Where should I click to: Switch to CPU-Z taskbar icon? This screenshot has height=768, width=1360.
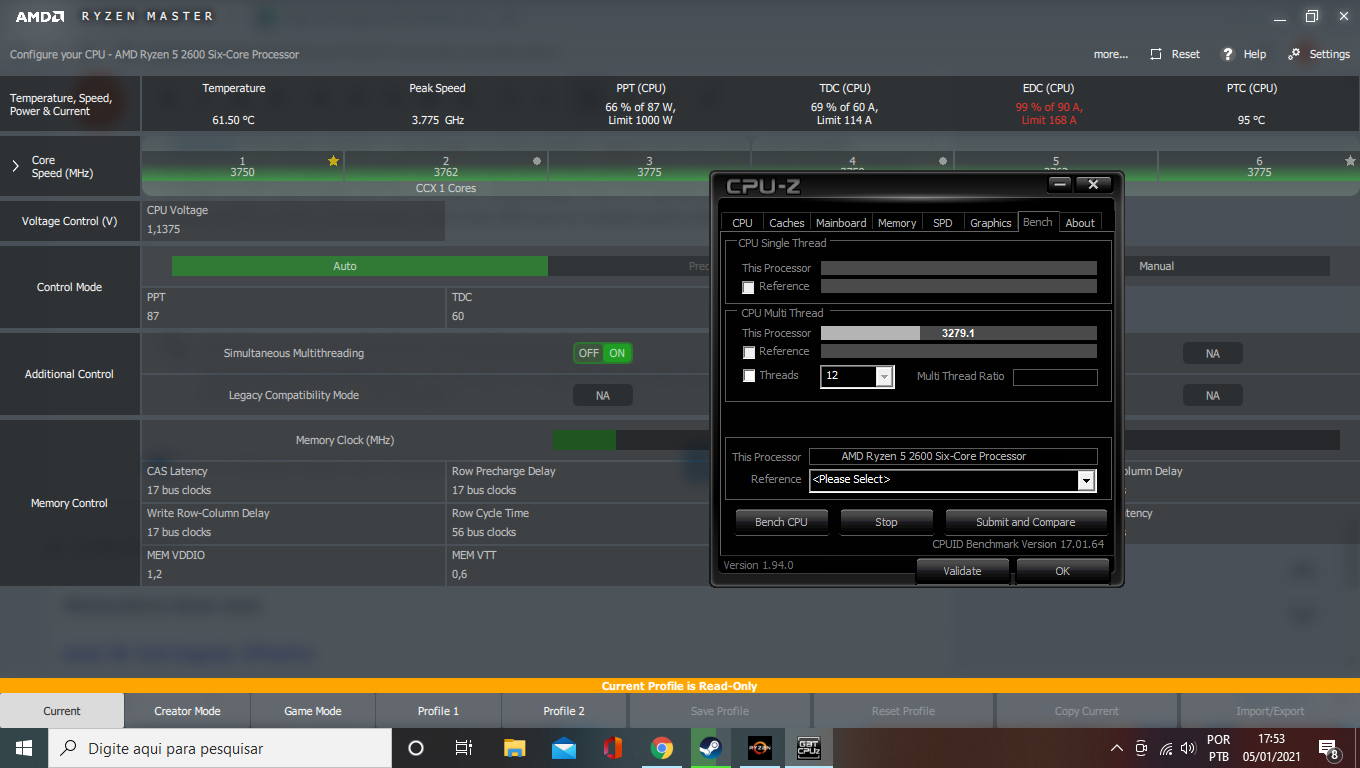[x=808, y=748]
